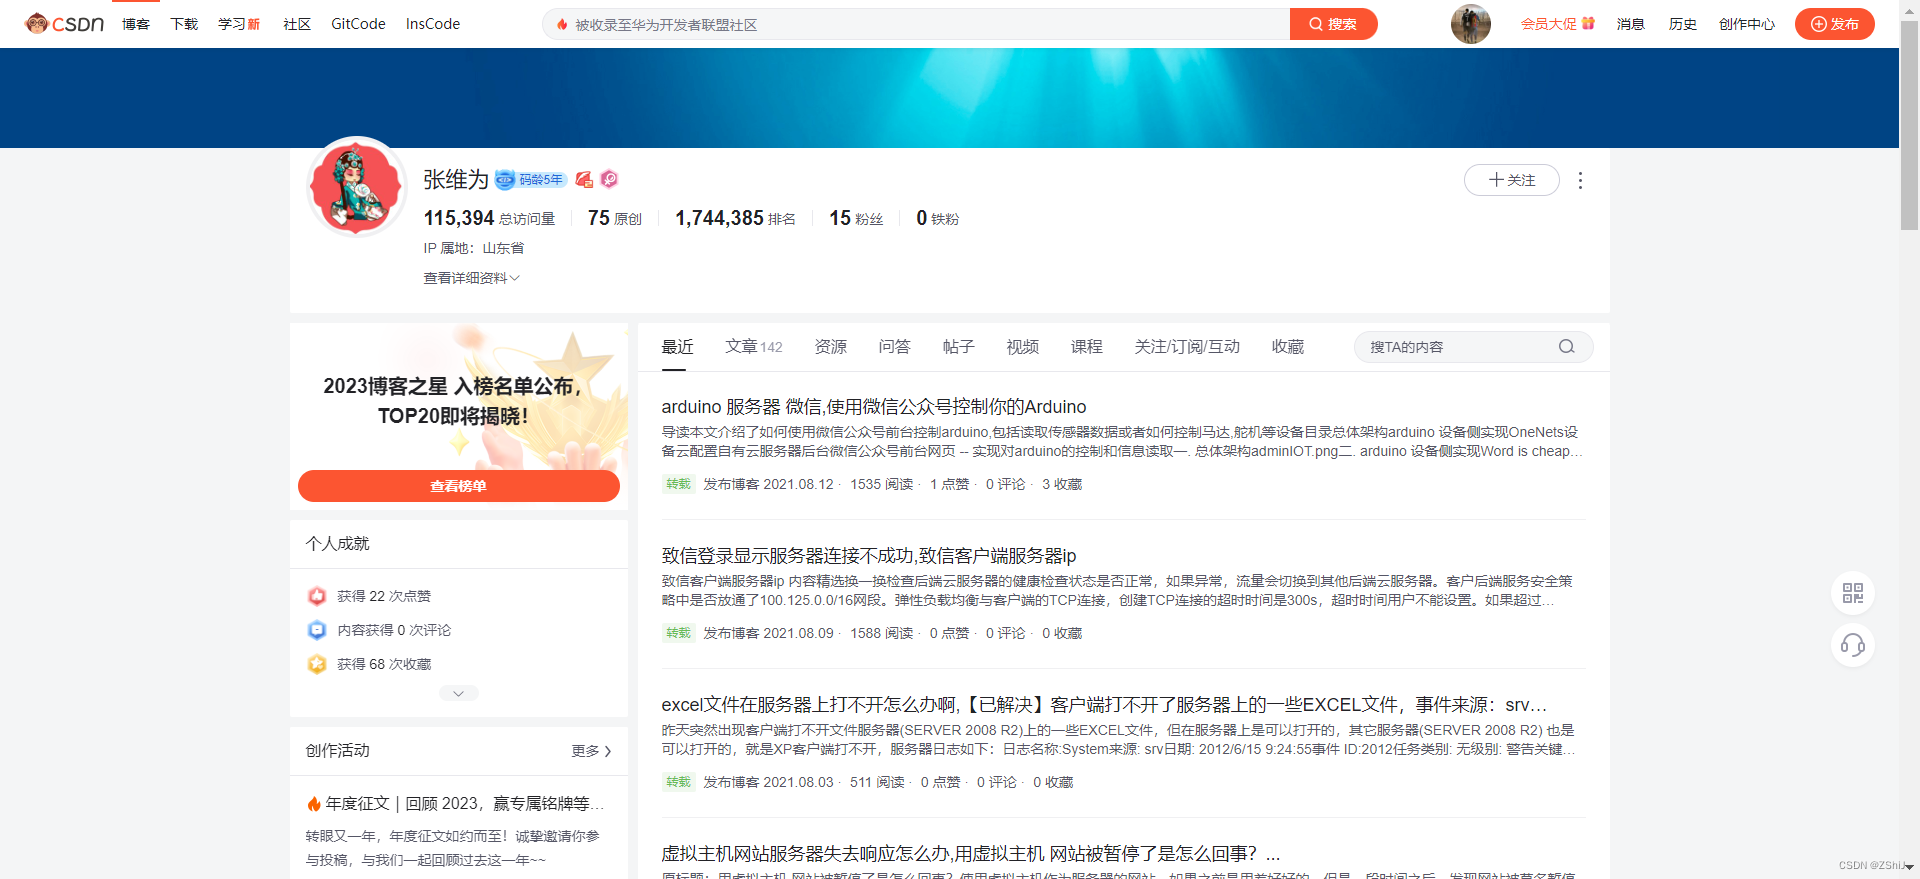
Task: Click the 发布 button
Action: [1834, 24]
